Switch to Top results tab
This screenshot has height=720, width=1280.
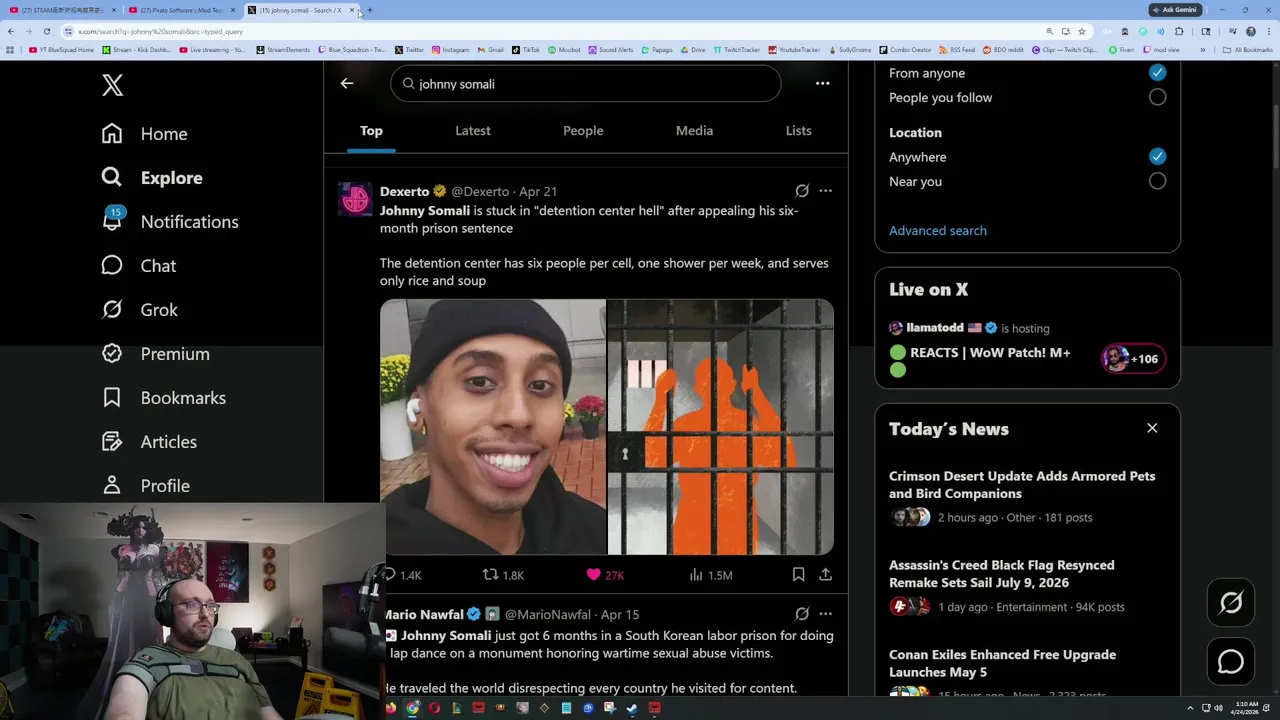tap(371, 131)
